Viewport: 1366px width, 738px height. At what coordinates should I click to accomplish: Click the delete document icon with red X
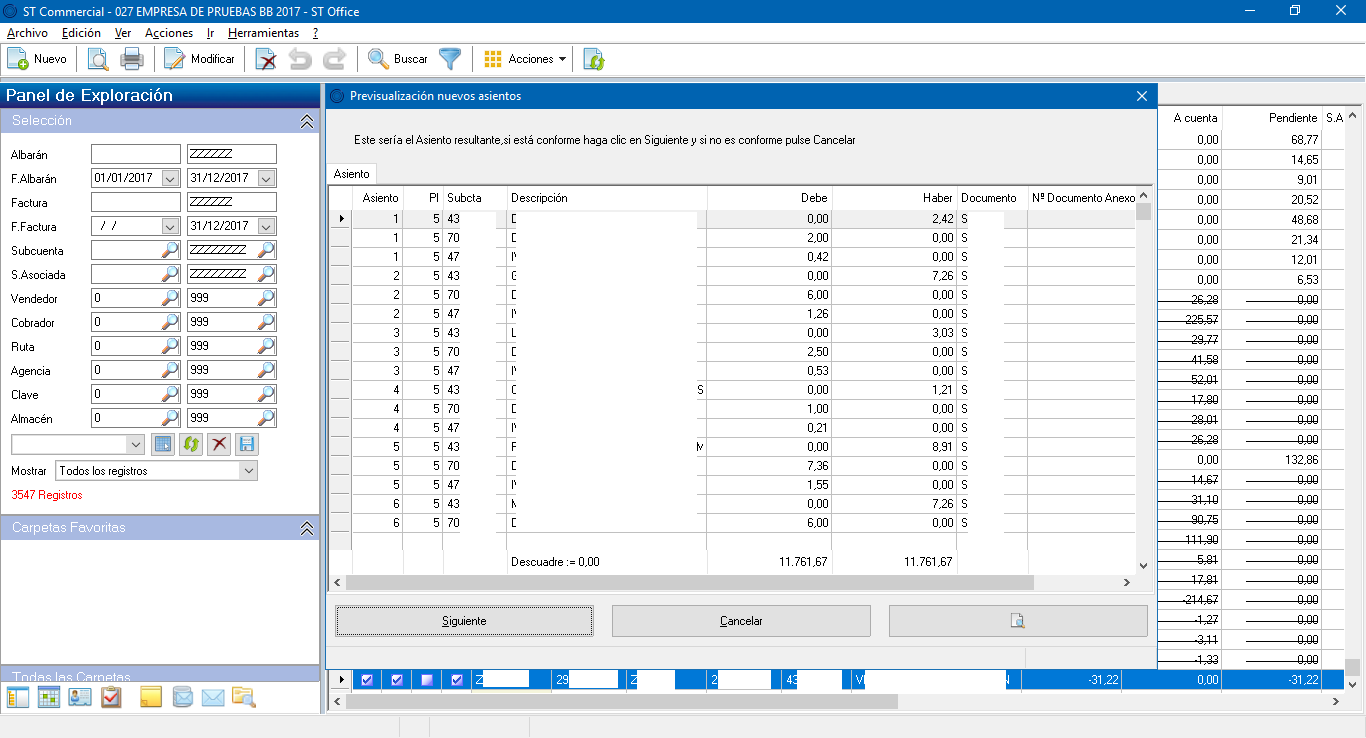(x=266, y=59)
